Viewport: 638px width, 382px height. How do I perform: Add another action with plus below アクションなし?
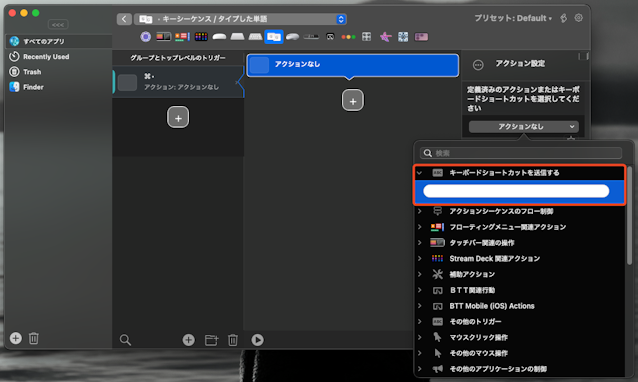pos(353,100)
